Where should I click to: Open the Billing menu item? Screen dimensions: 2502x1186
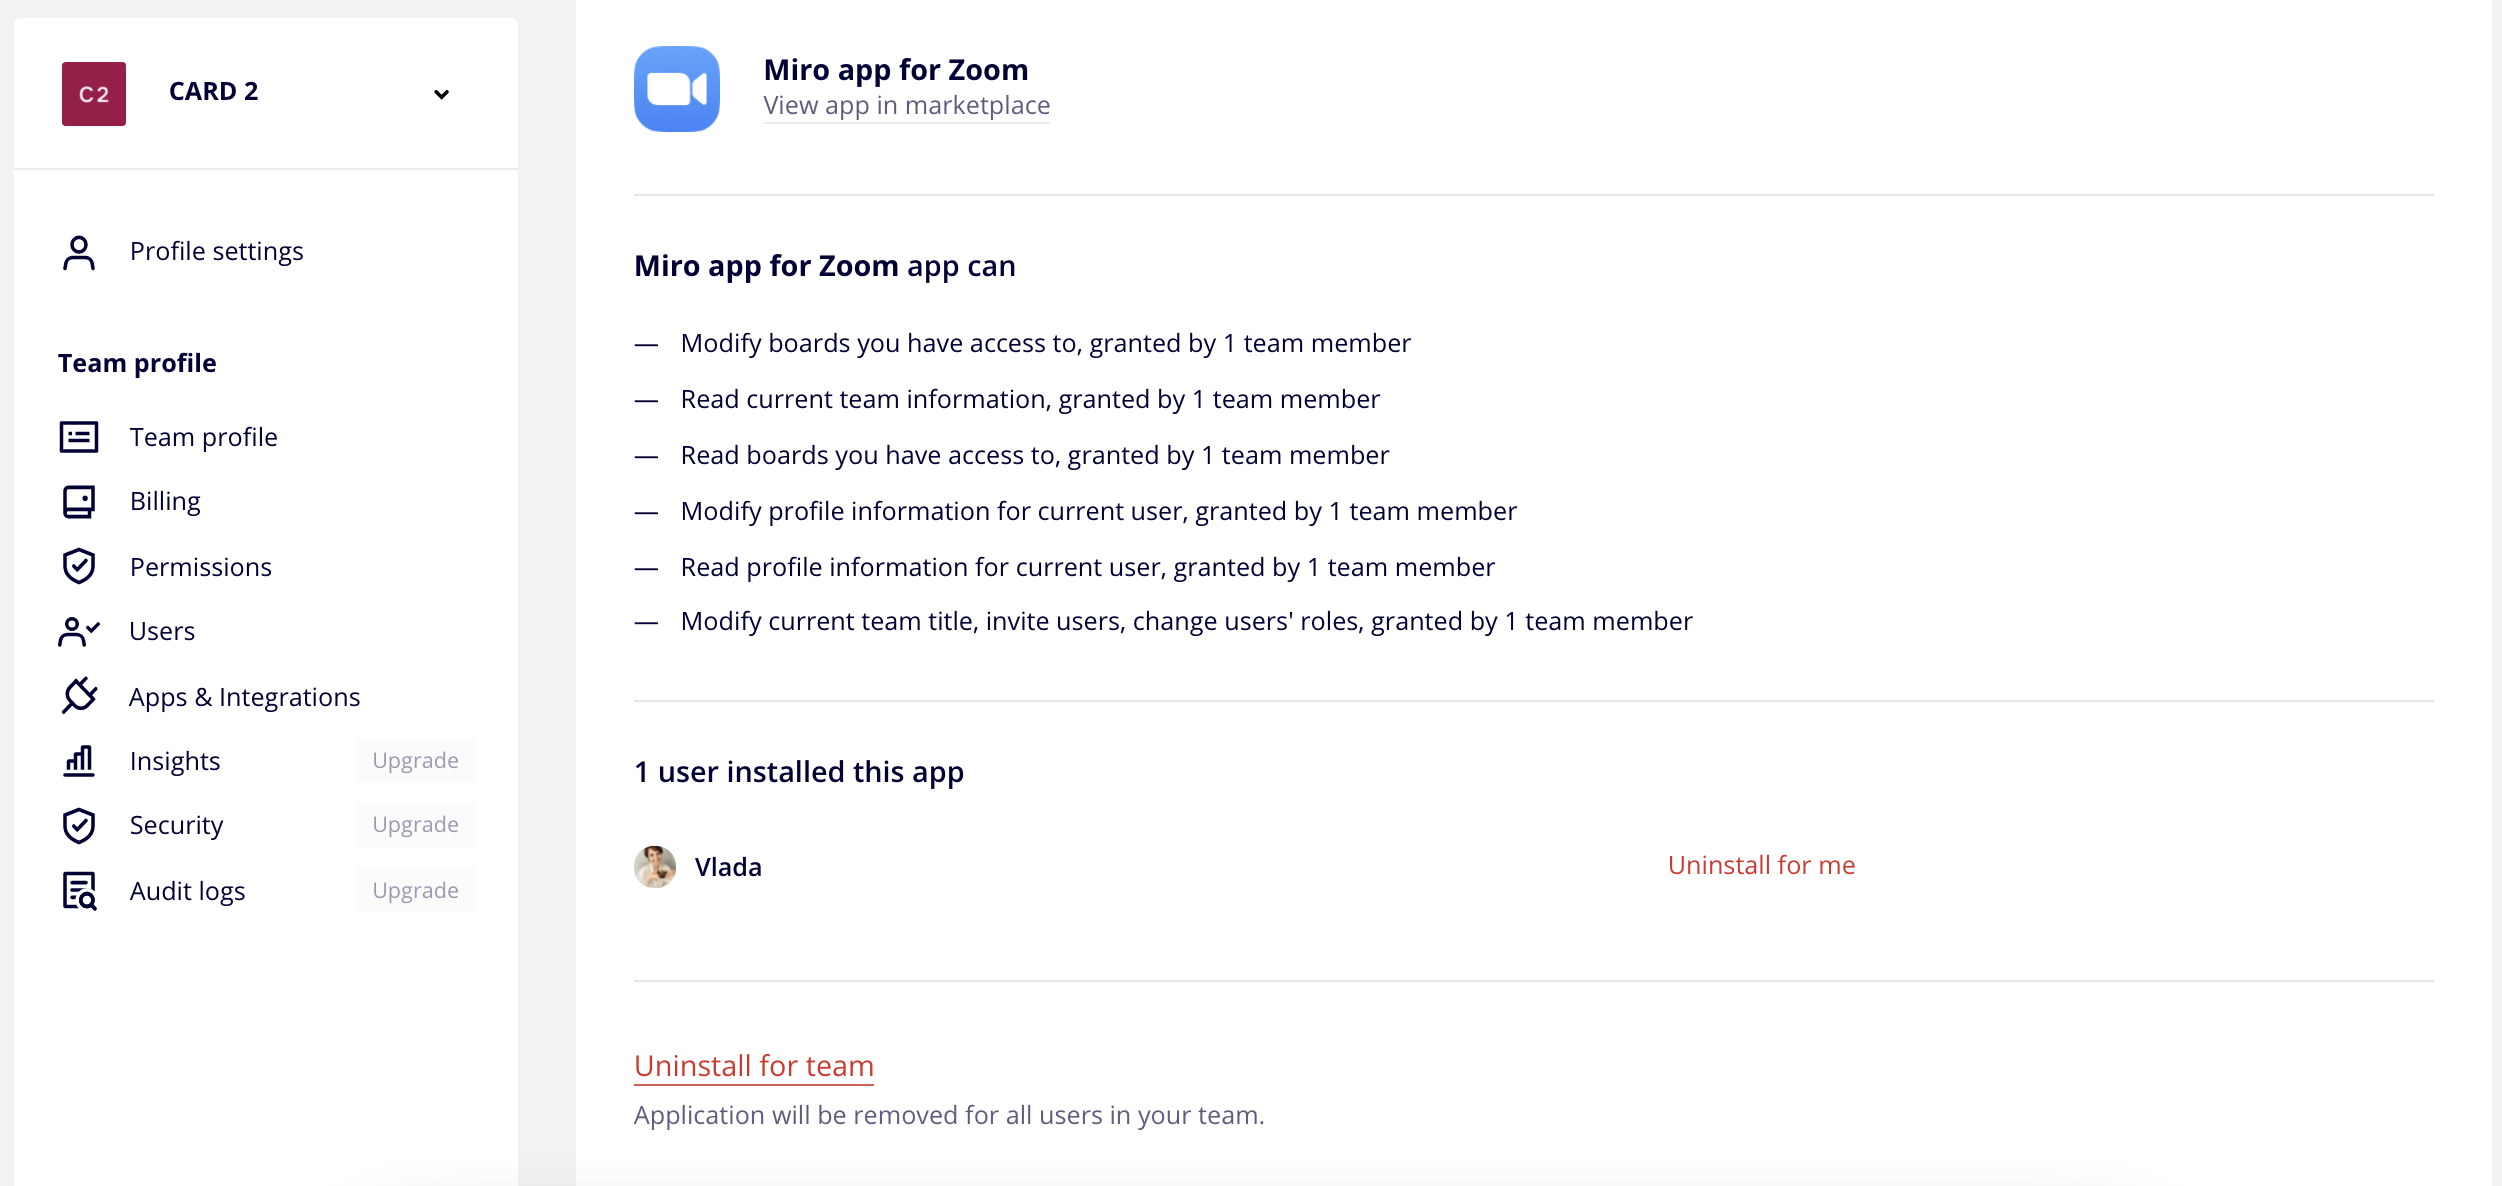click(x=165, y=501)
